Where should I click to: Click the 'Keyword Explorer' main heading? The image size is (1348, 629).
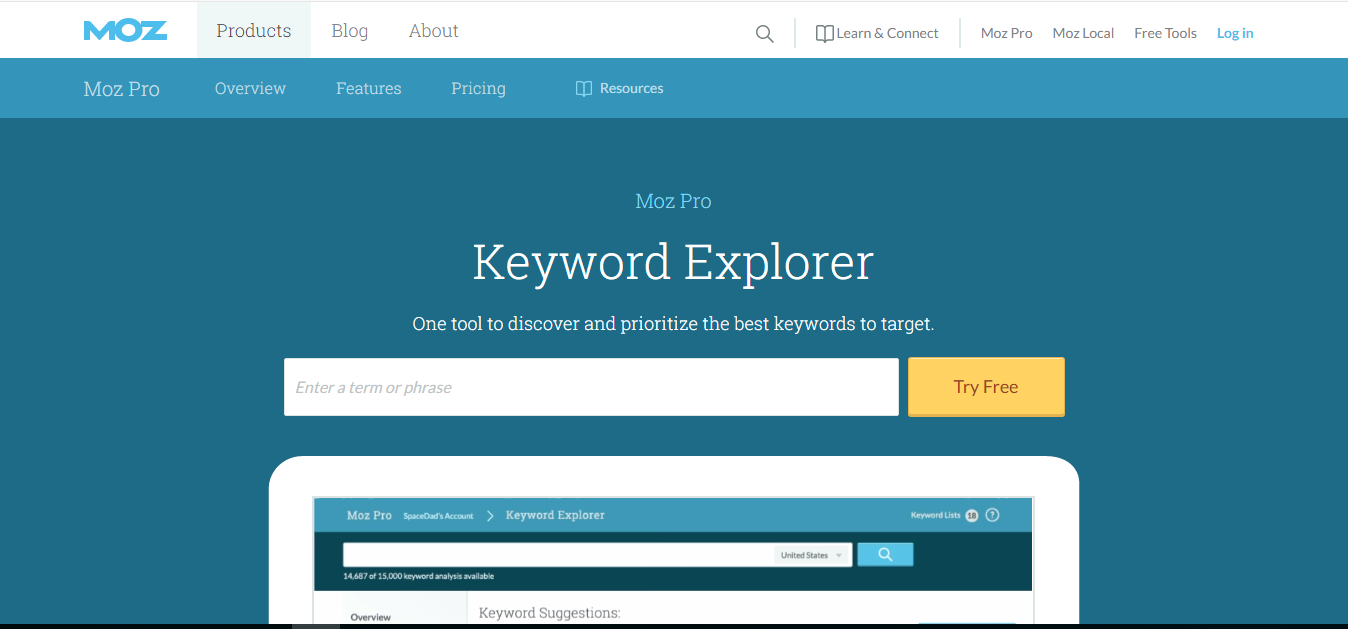(x=673, y=262)
